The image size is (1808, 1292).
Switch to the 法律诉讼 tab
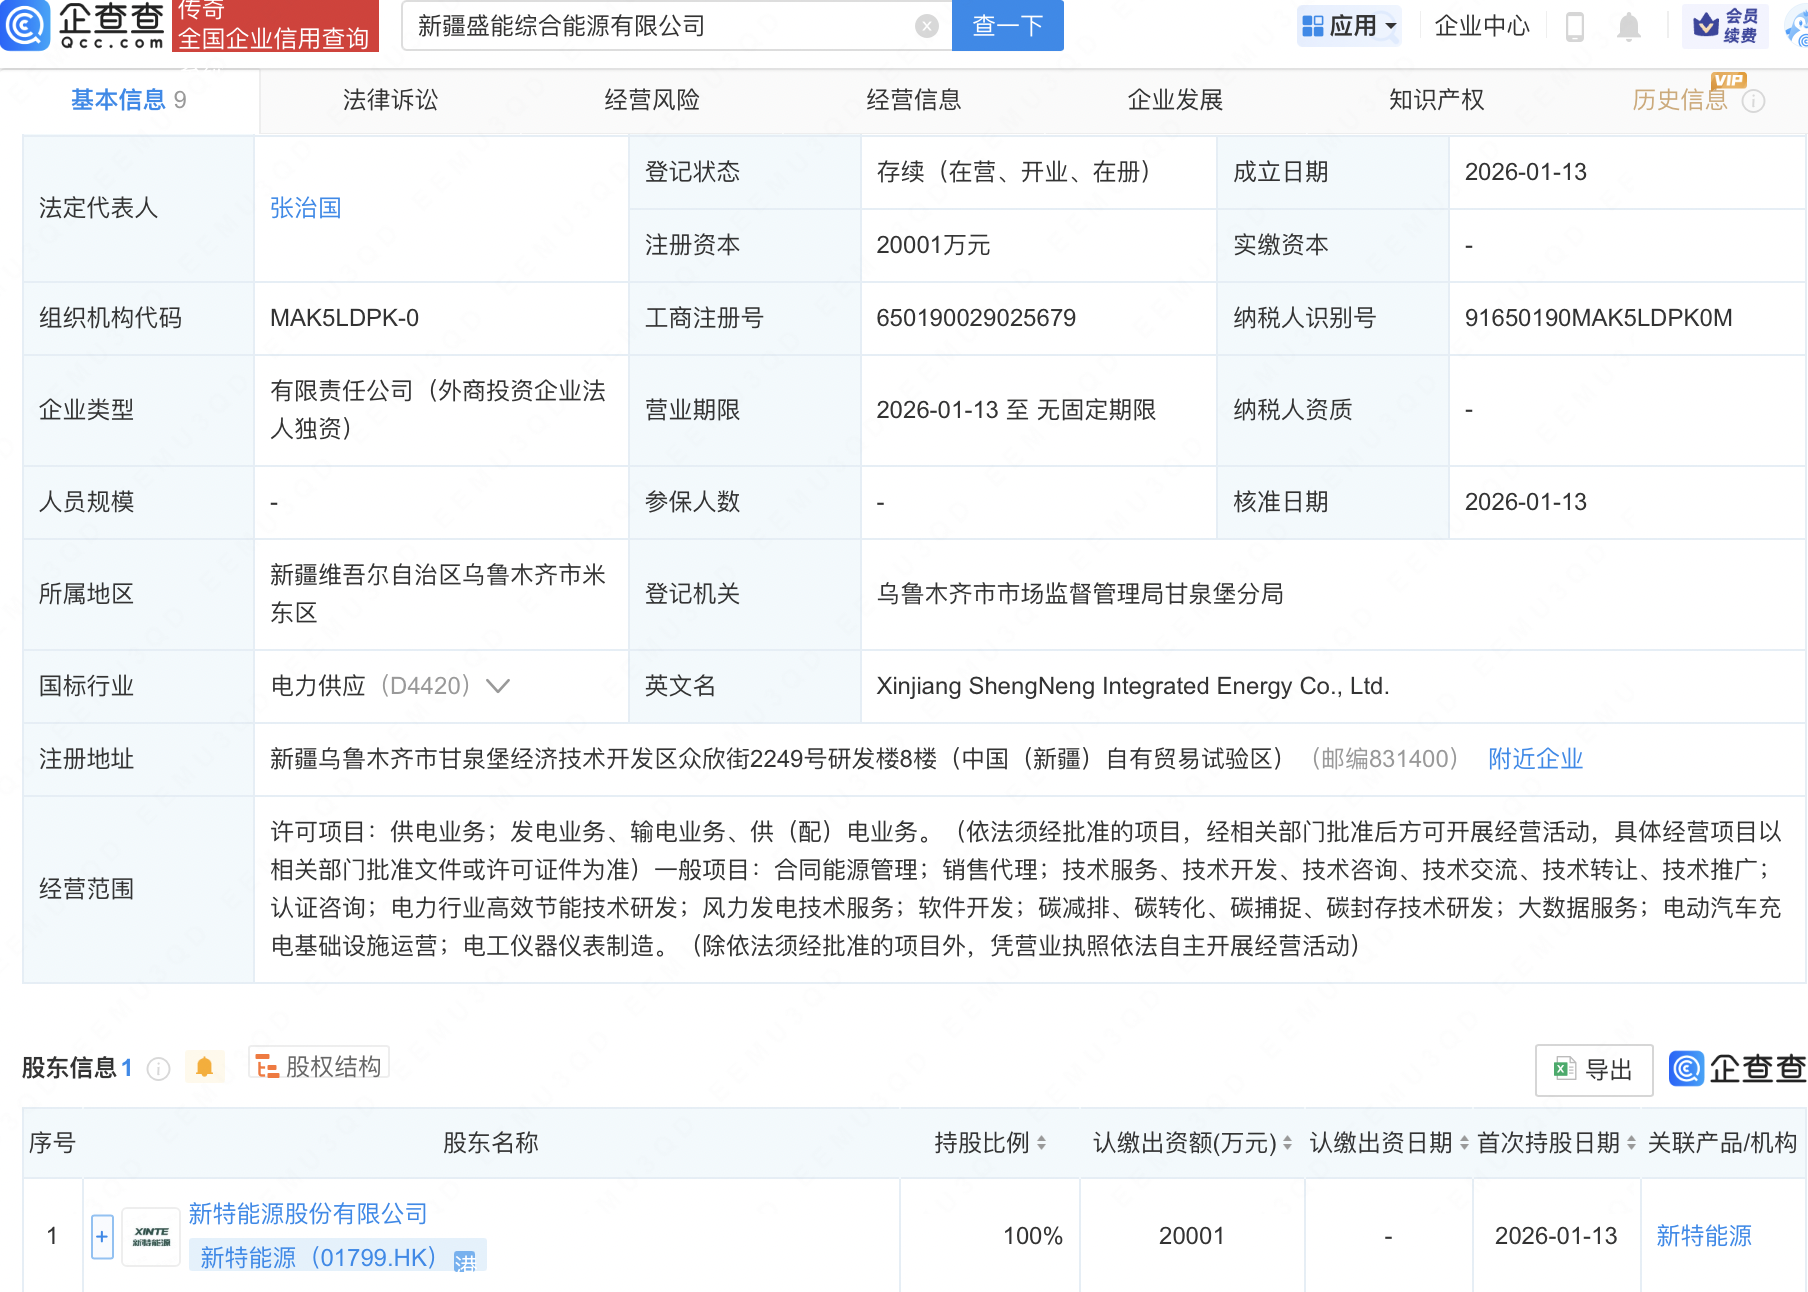[389, 100]
